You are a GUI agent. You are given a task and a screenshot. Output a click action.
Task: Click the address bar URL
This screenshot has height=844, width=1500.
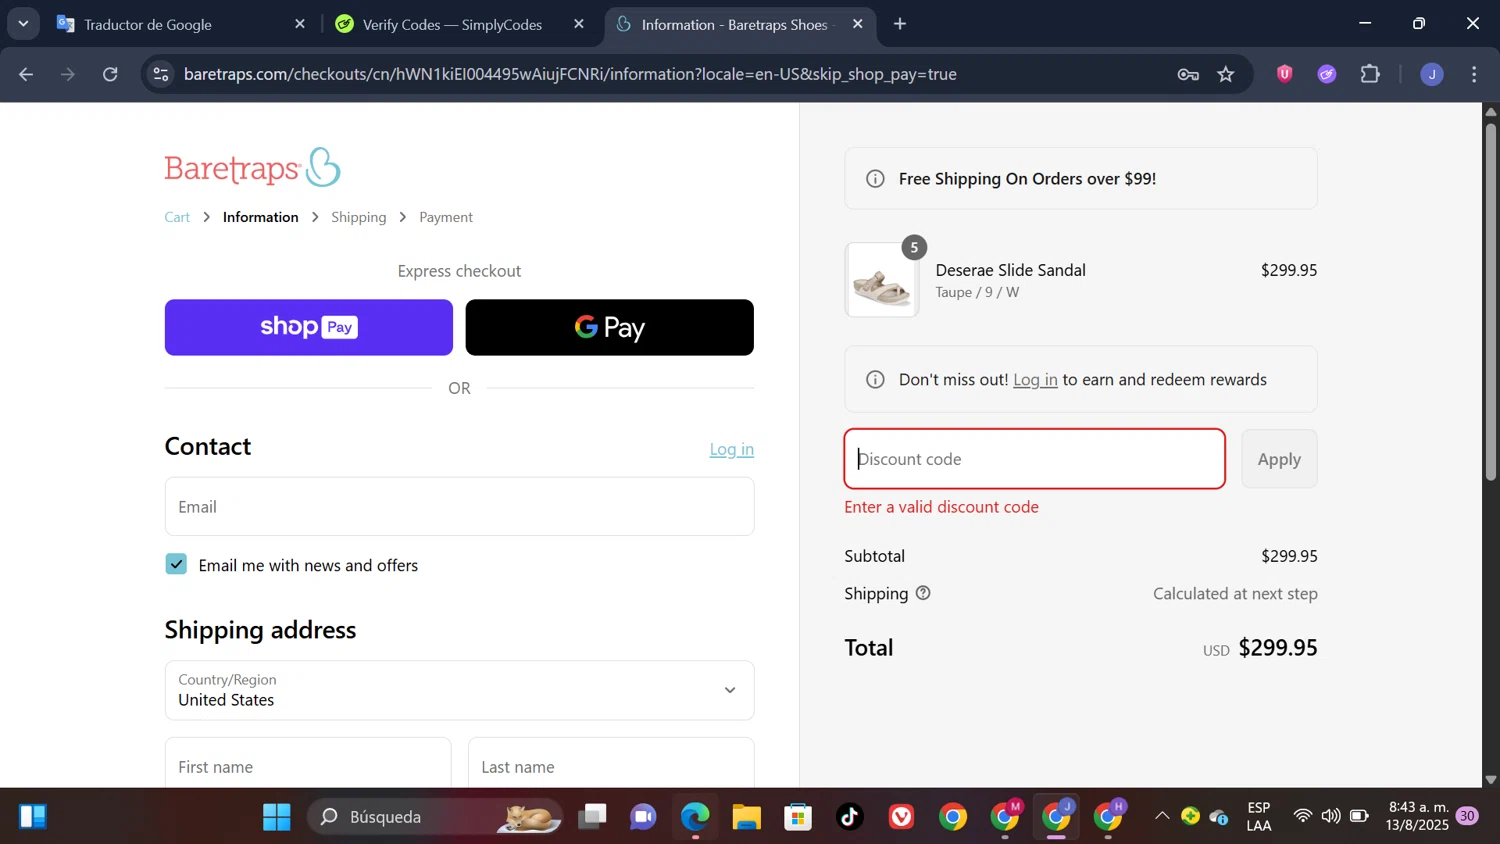(x=570, y=74)
